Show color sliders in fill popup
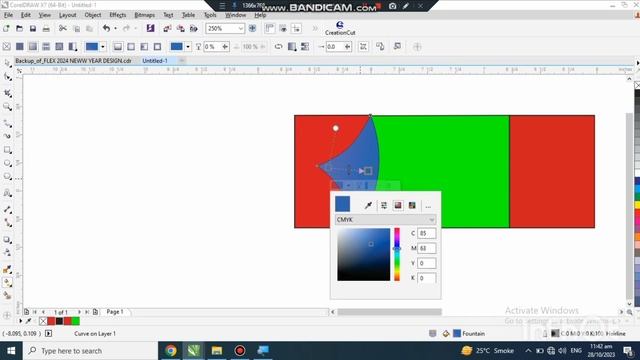 pyautogui.click(x=384, y=205)
